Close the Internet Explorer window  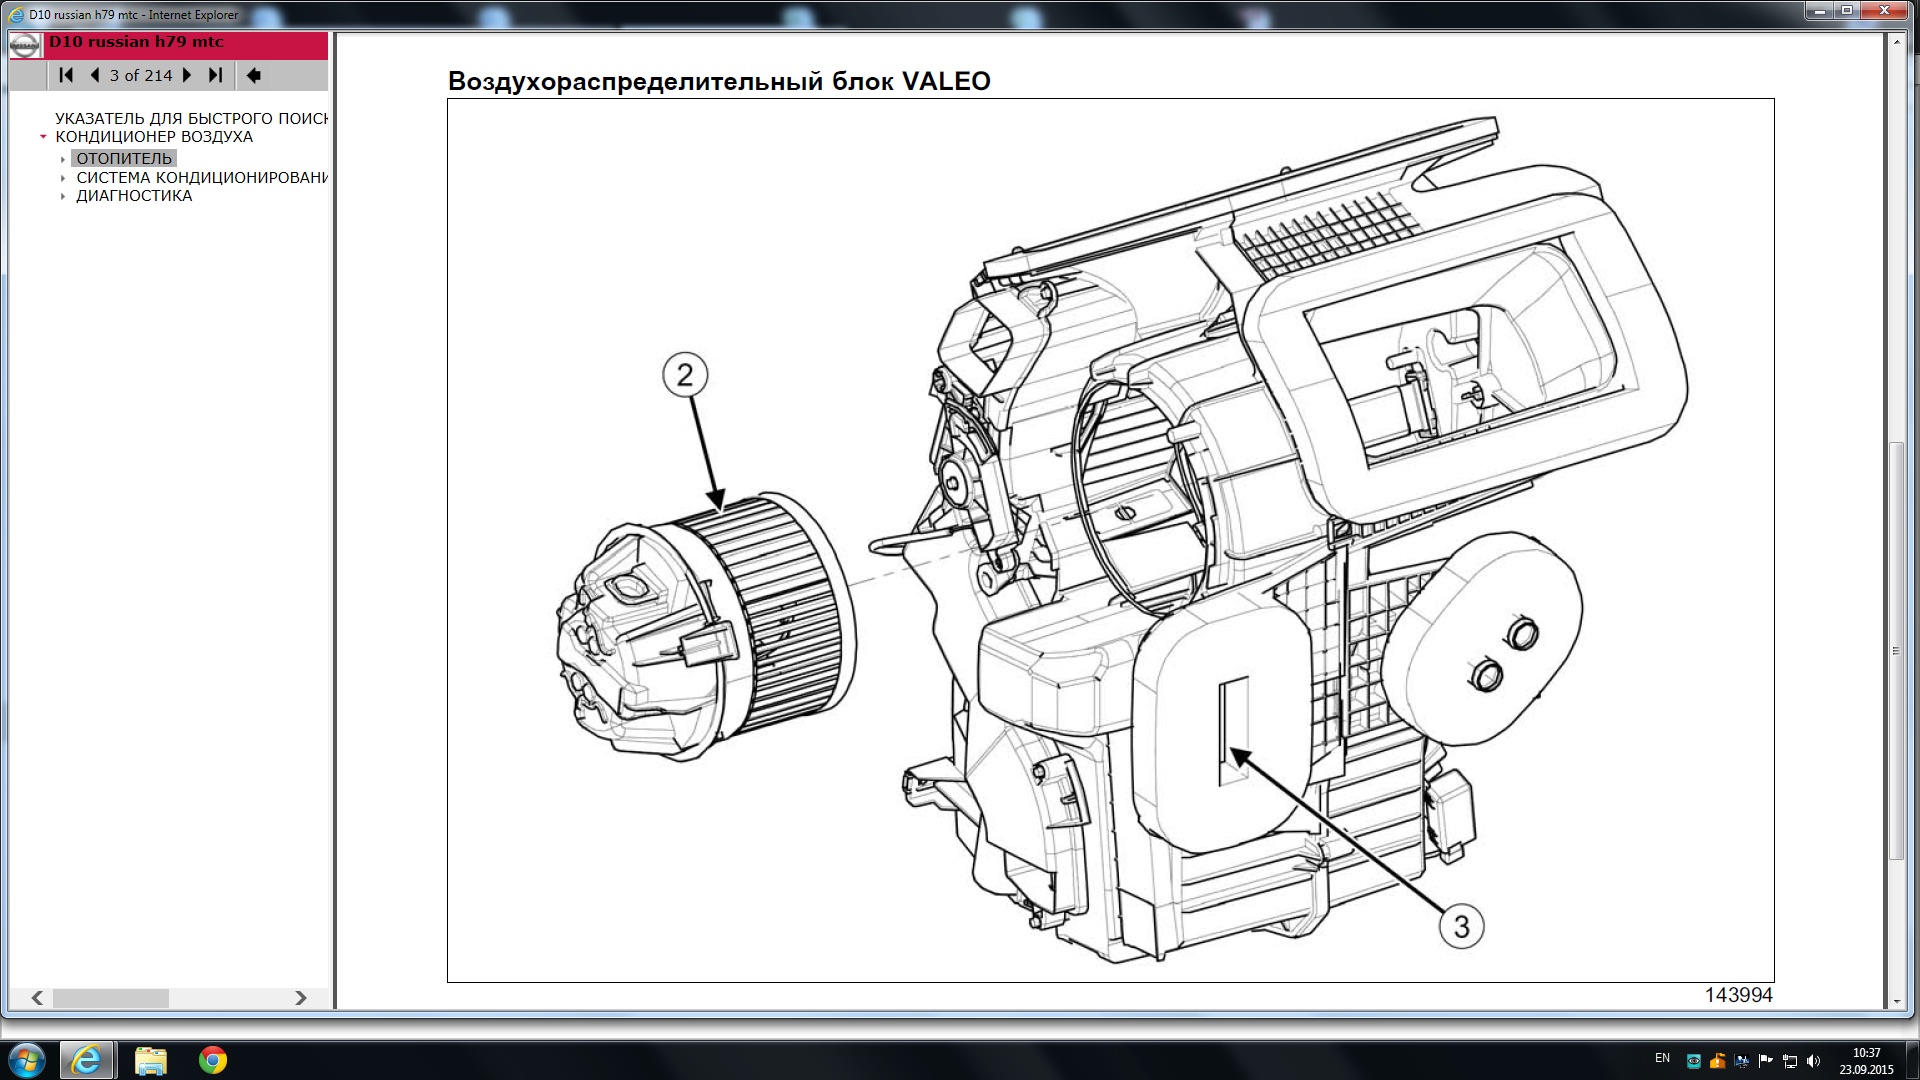tap(1884, 11)
